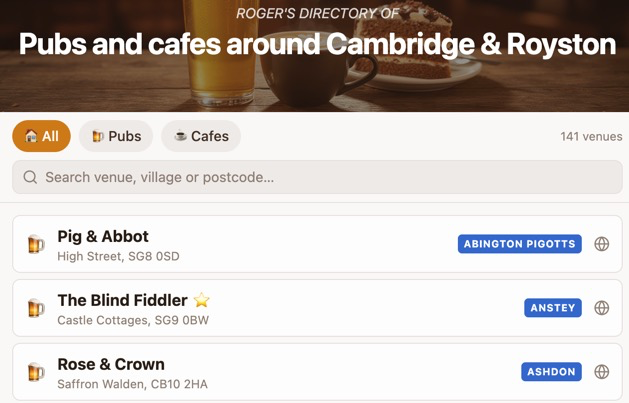Click the beer mug icon beside The Blind Fiddler
This screenshot has height=403, width=629.
point(36,308)
